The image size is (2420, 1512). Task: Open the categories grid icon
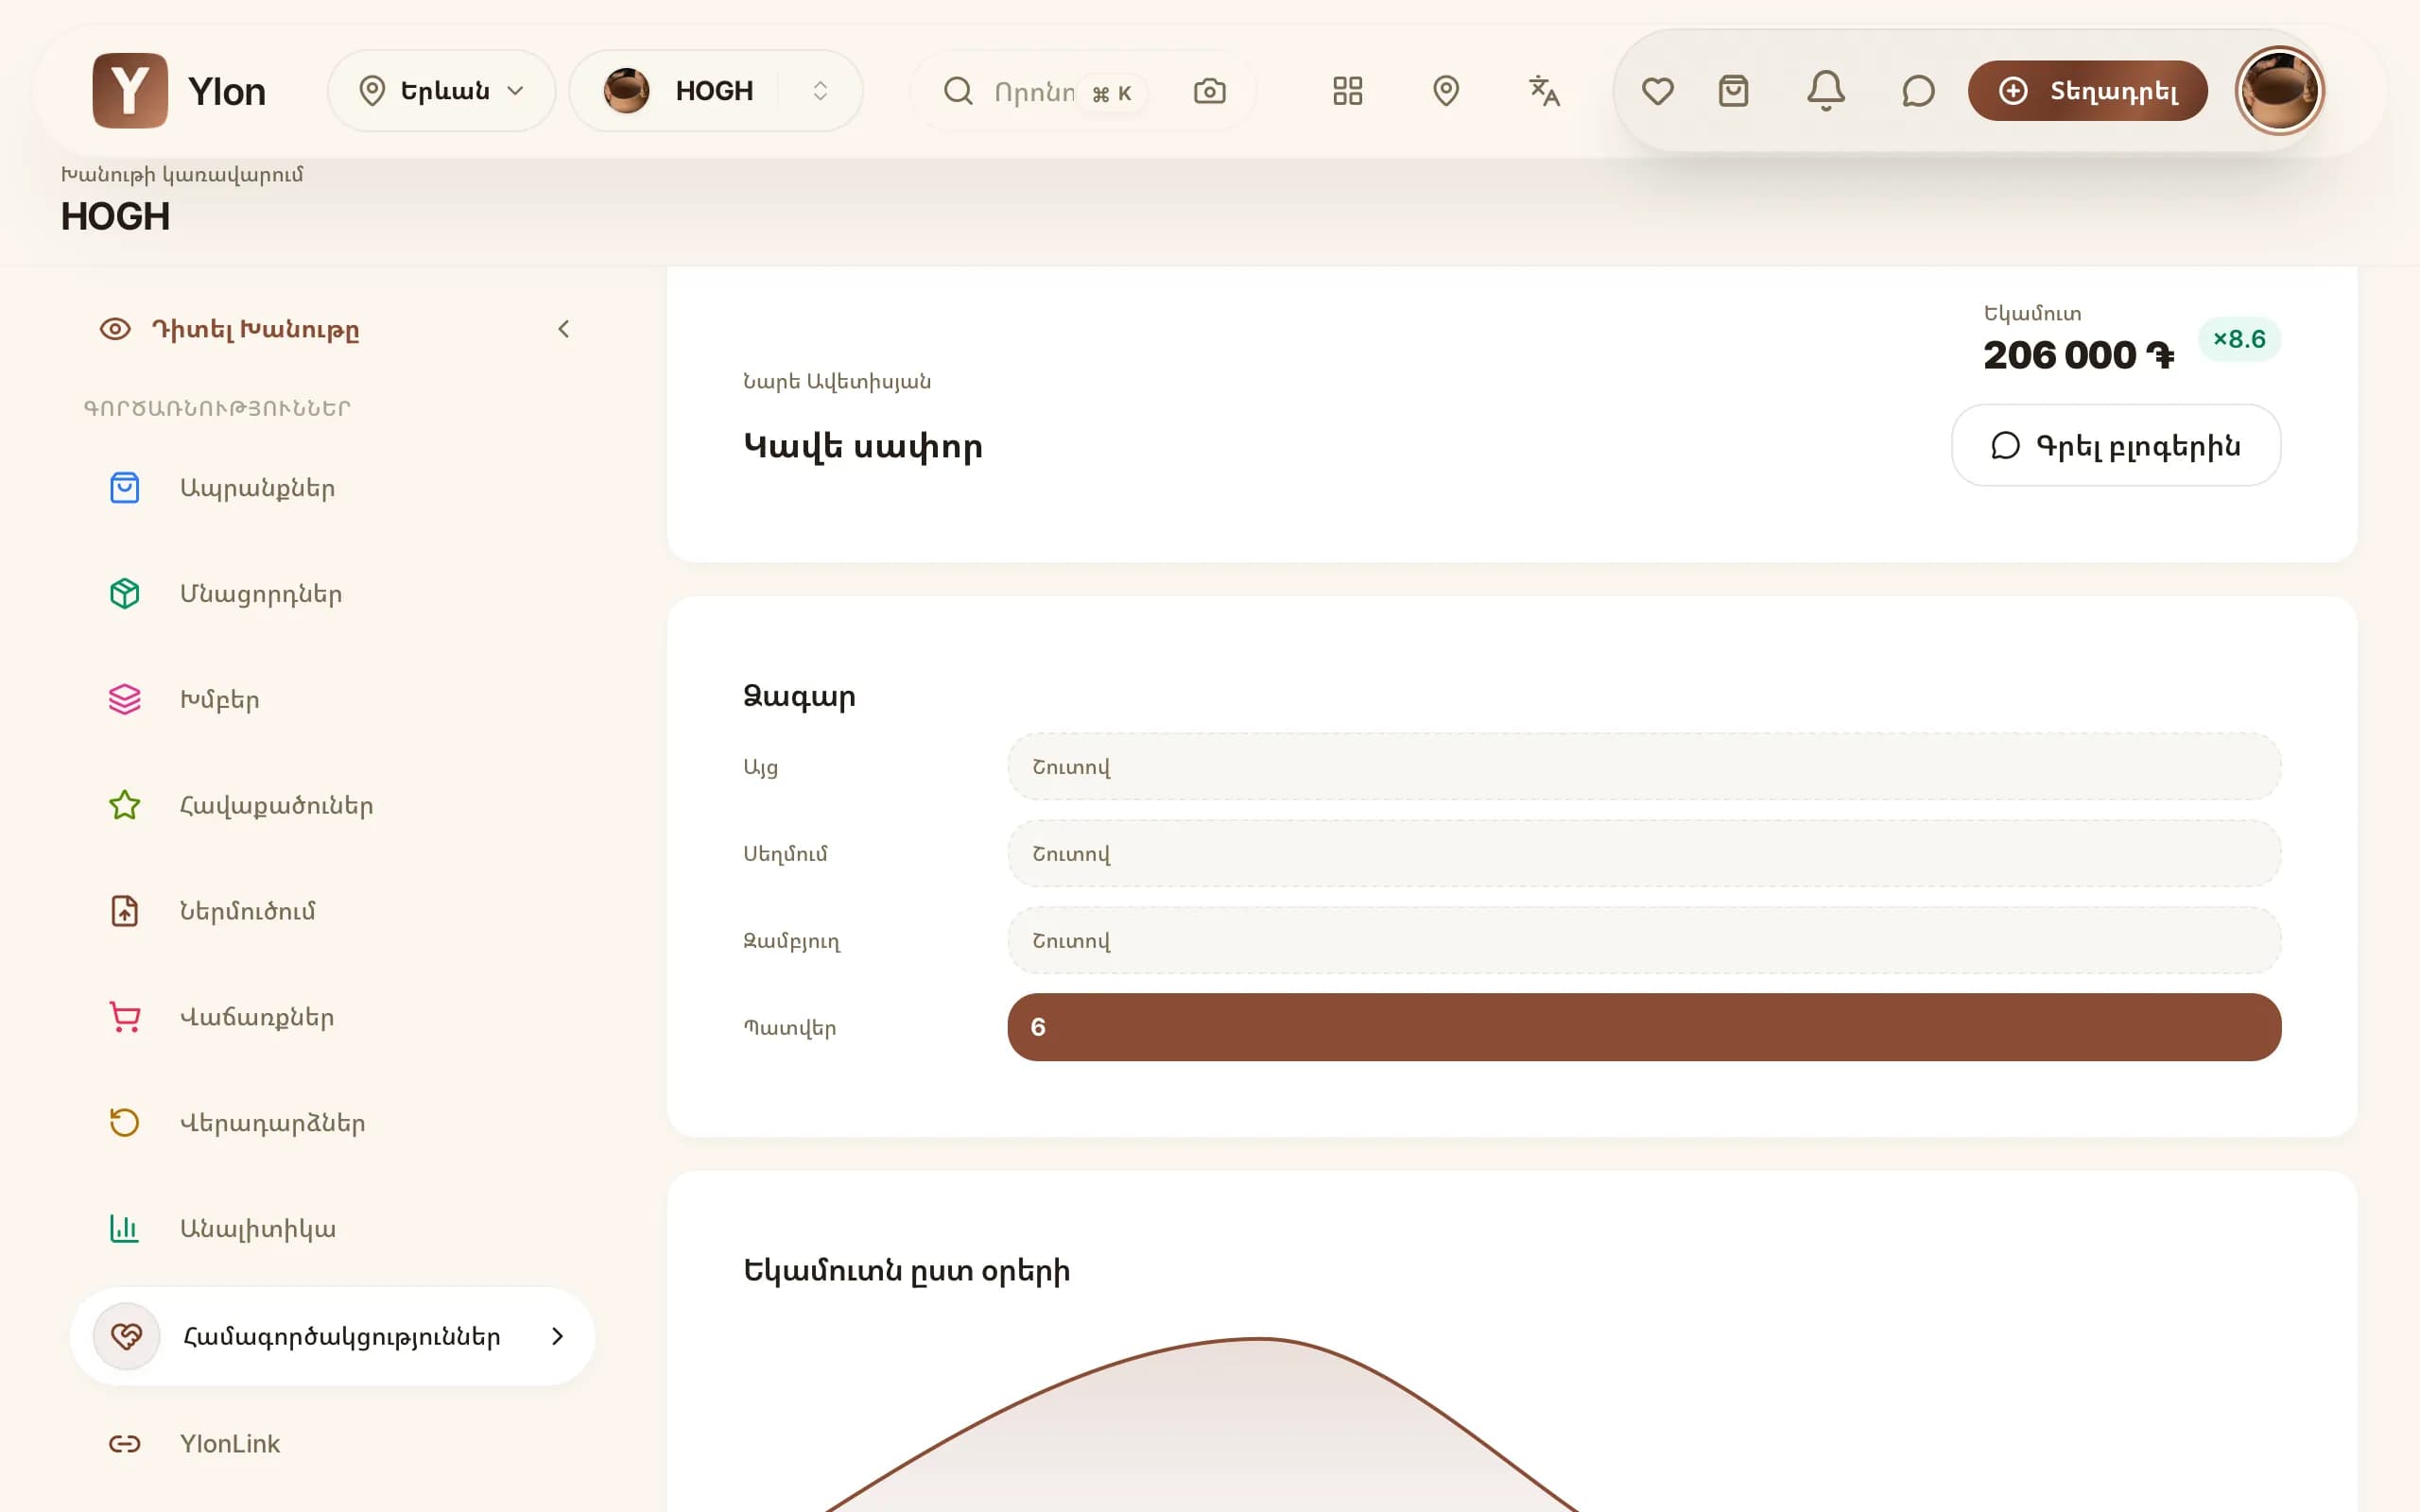coord(1347,91)
